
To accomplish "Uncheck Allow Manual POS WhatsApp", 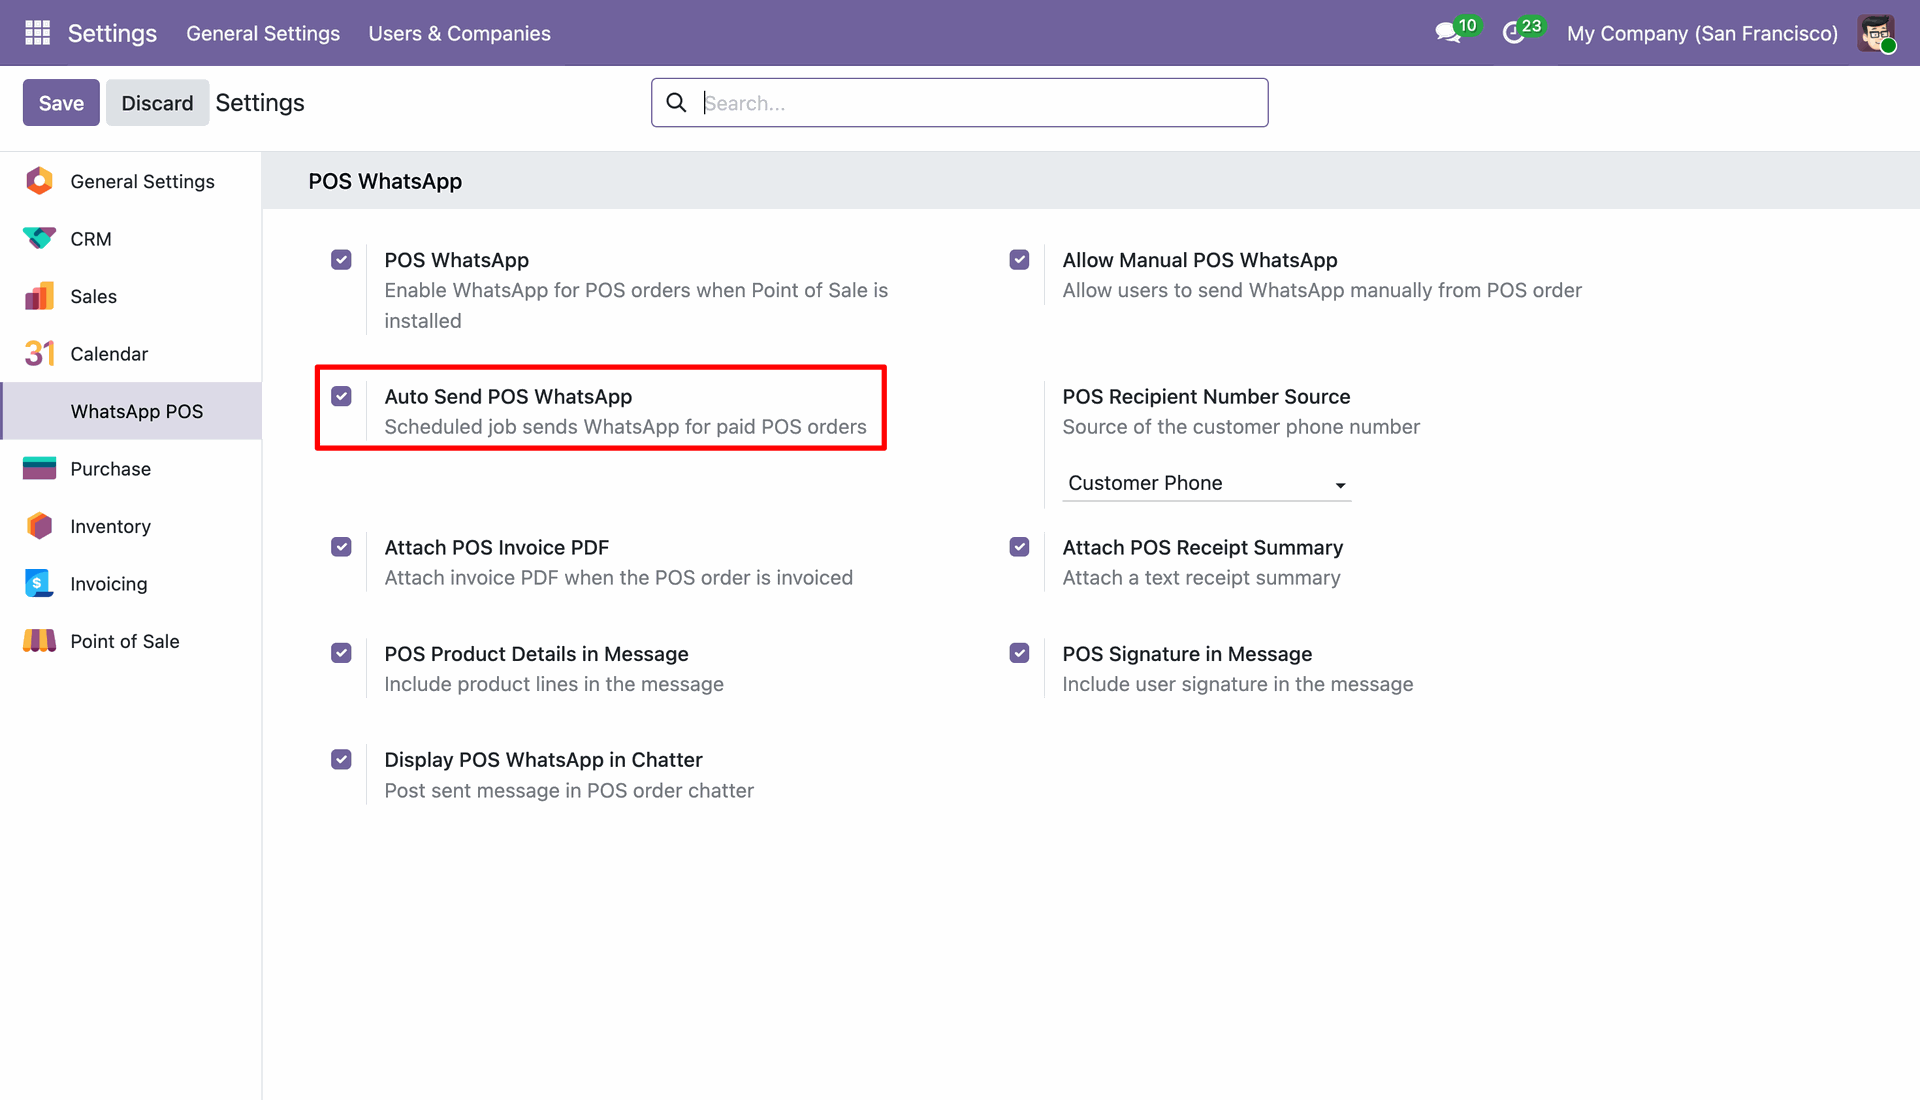I will pos(1019,260).
